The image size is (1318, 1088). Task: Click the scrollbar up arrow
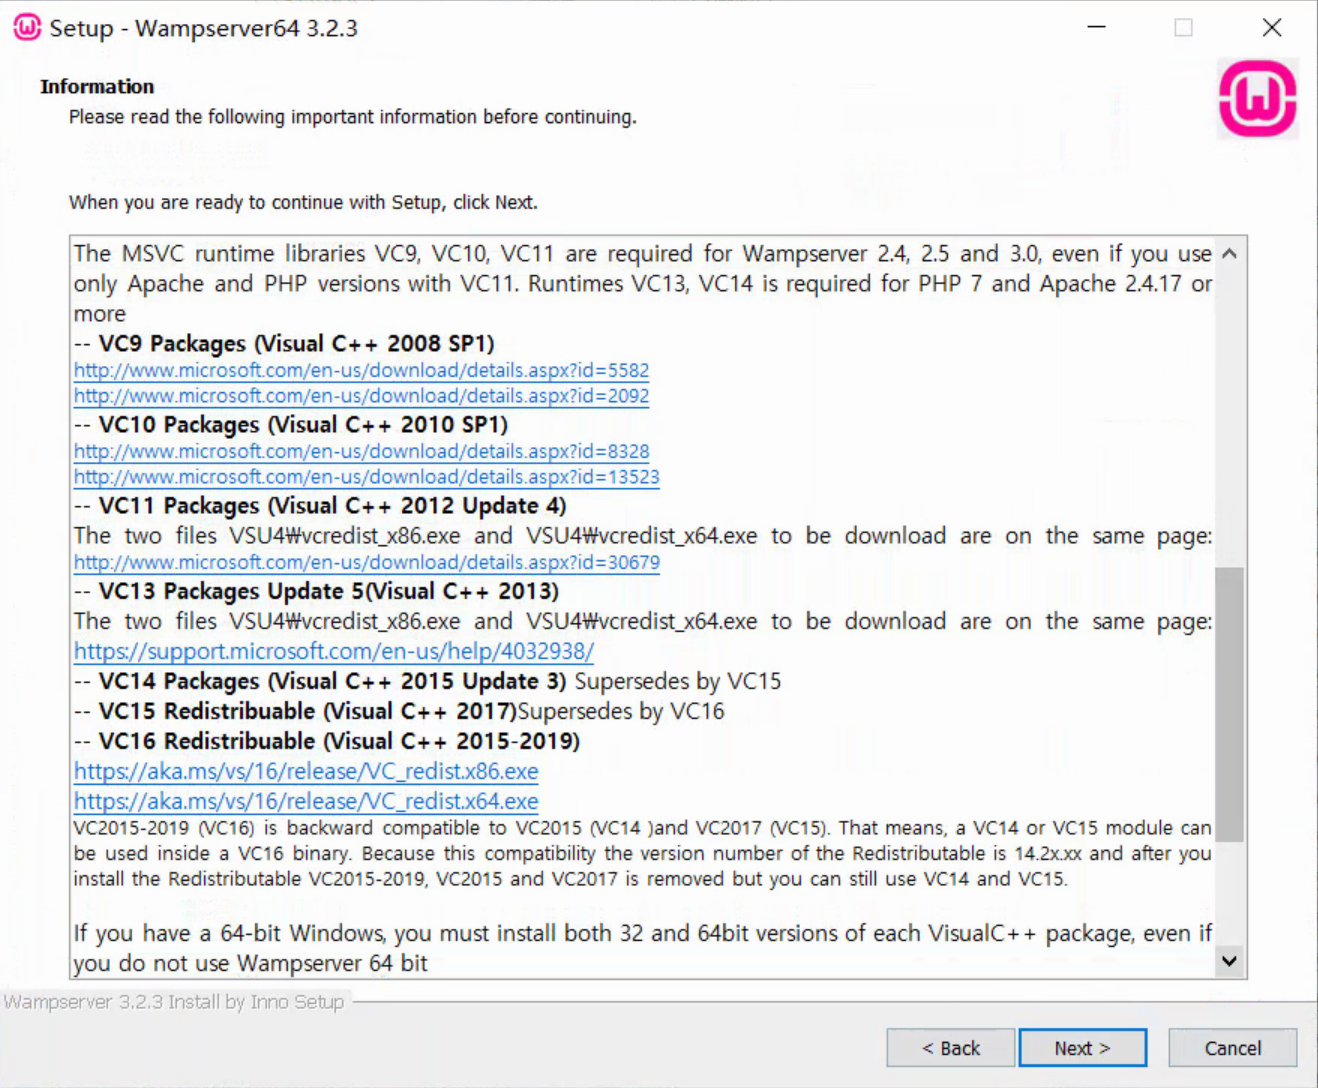tap(1230, 254)
